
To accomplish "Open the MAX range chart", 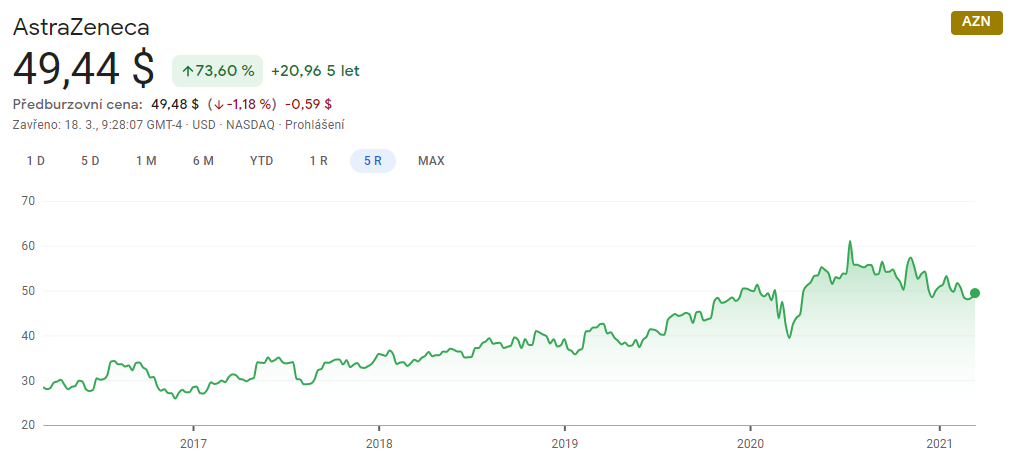I will click(431, 161).
